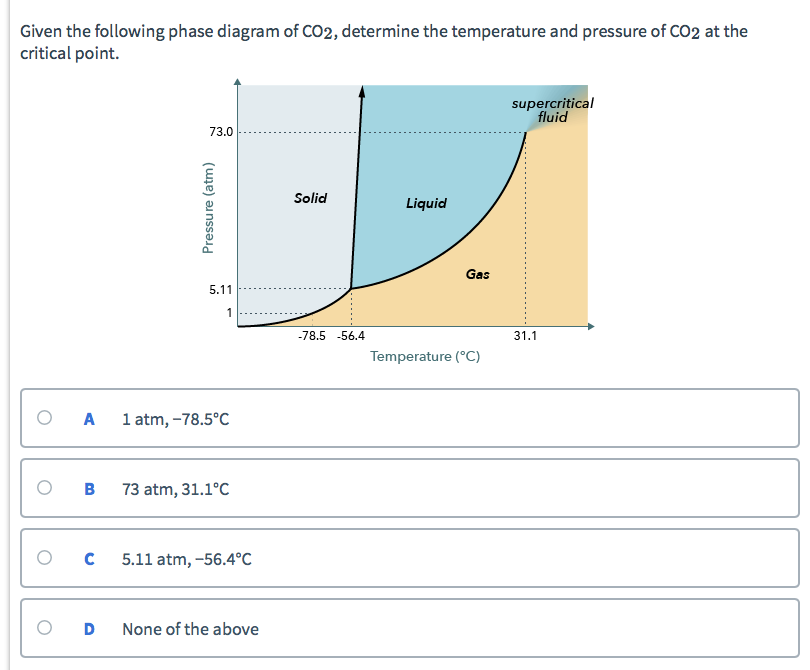Choose answer "5.11 atm, −56.4°C"

185,559
